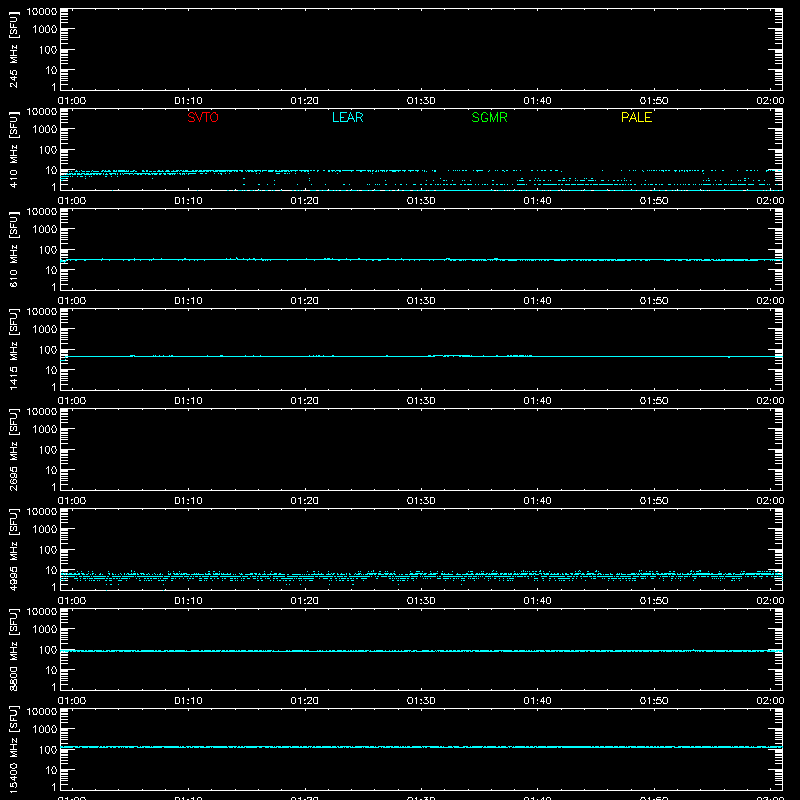Image resolution: width=800 pixels, height=800 pixels.
Task: Click the 4995 MHz [SFU] axis title
Action: point(13,549)
